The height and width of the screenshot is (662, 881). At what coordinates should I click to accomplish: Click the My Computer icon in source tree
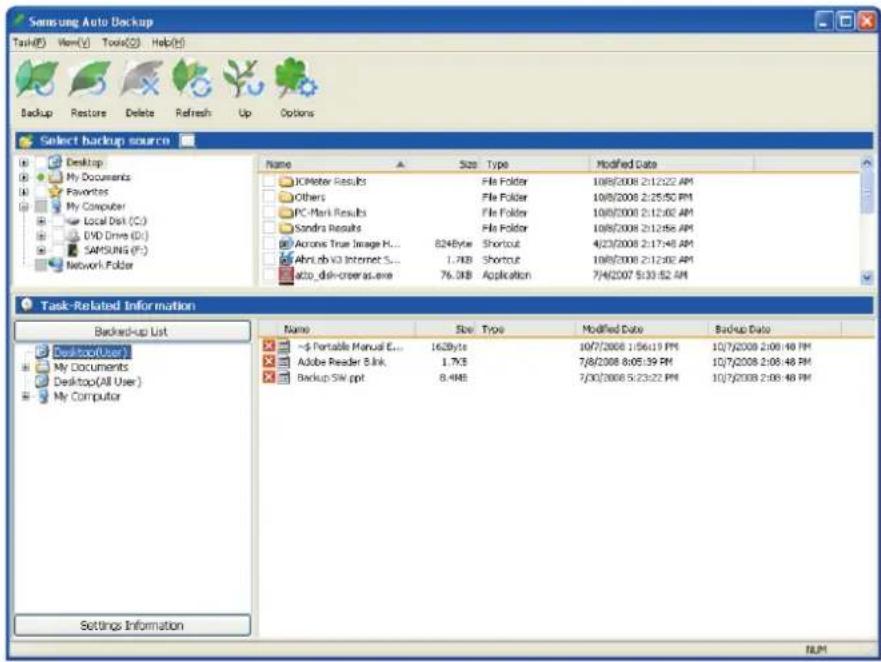pos(56,206)
